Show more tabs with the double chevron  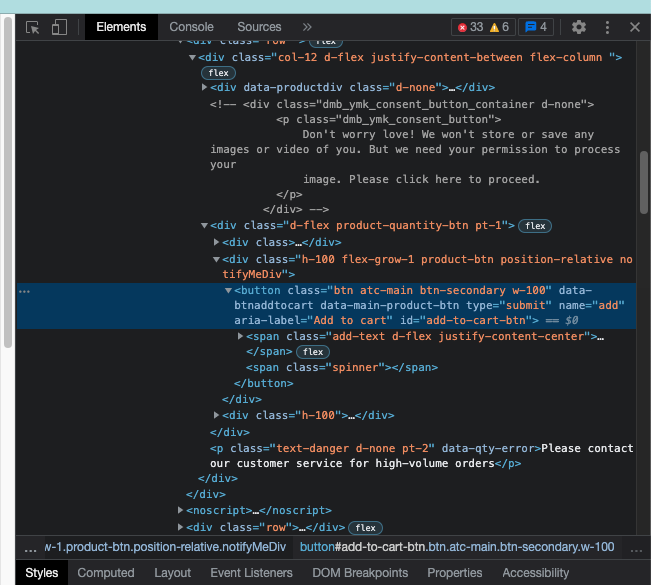point(307,28)
